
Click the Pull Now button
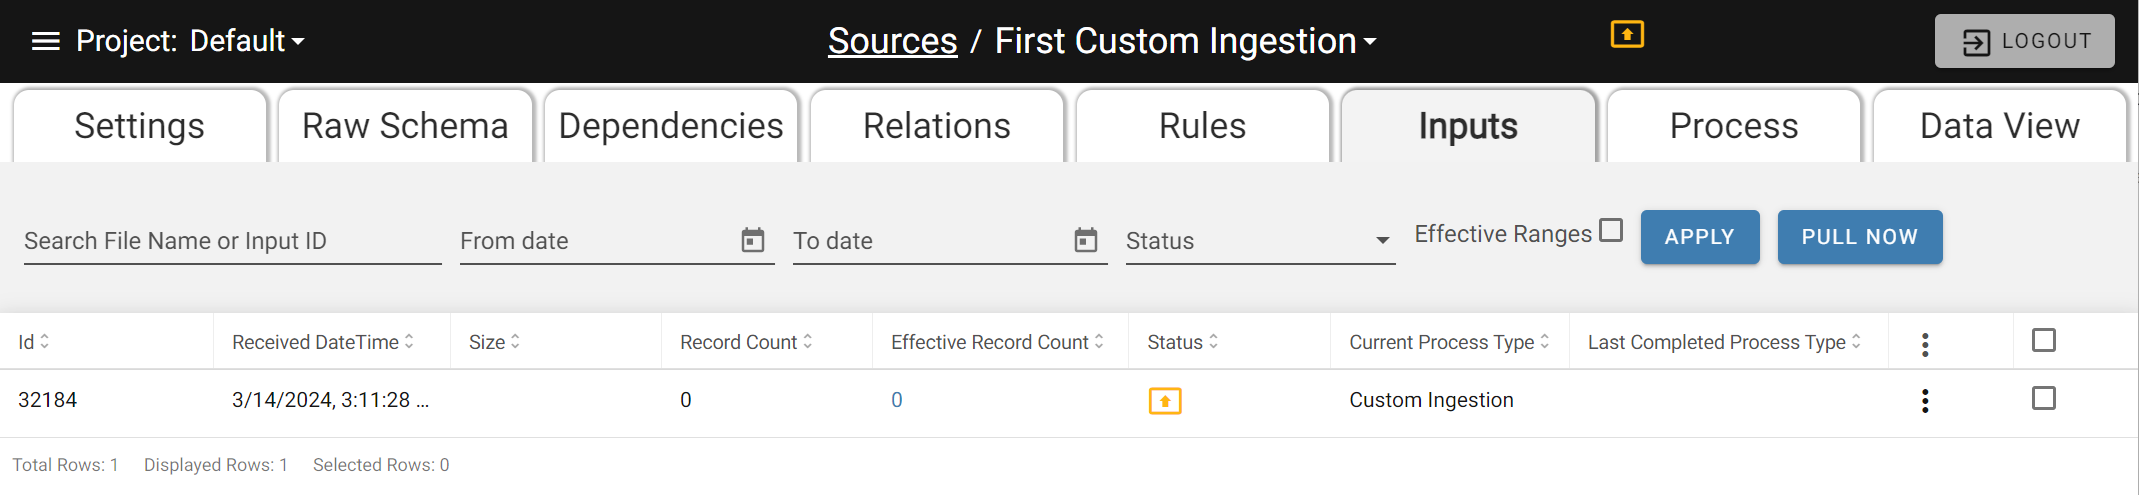pyautogui.click(x=1860, y=237)
